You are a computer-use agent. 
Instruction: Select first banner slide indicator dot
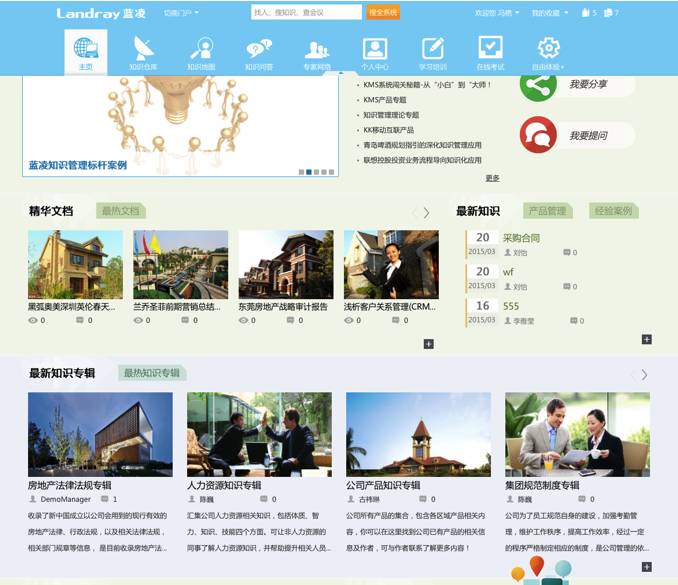[x=301, y=172]
